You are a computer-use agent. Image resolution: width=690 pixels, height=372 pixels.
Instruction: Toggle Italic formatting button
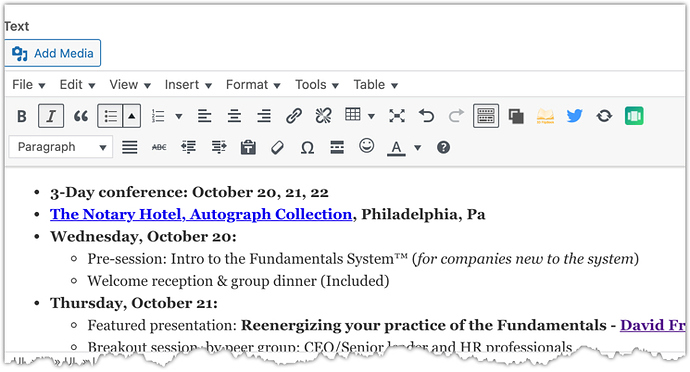pyautogui.click(x=51, y=116)
